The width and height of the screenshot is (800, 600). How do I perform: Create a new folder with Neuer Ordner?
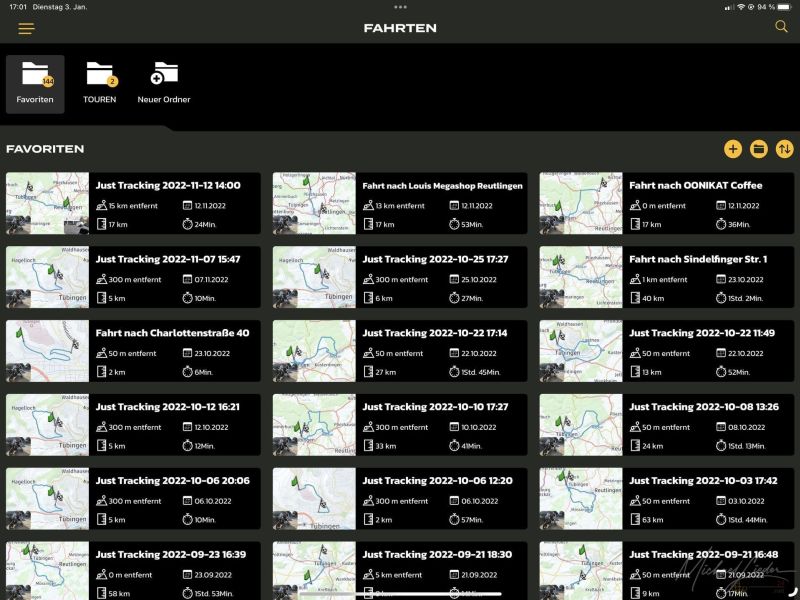(x=164, y=83)
